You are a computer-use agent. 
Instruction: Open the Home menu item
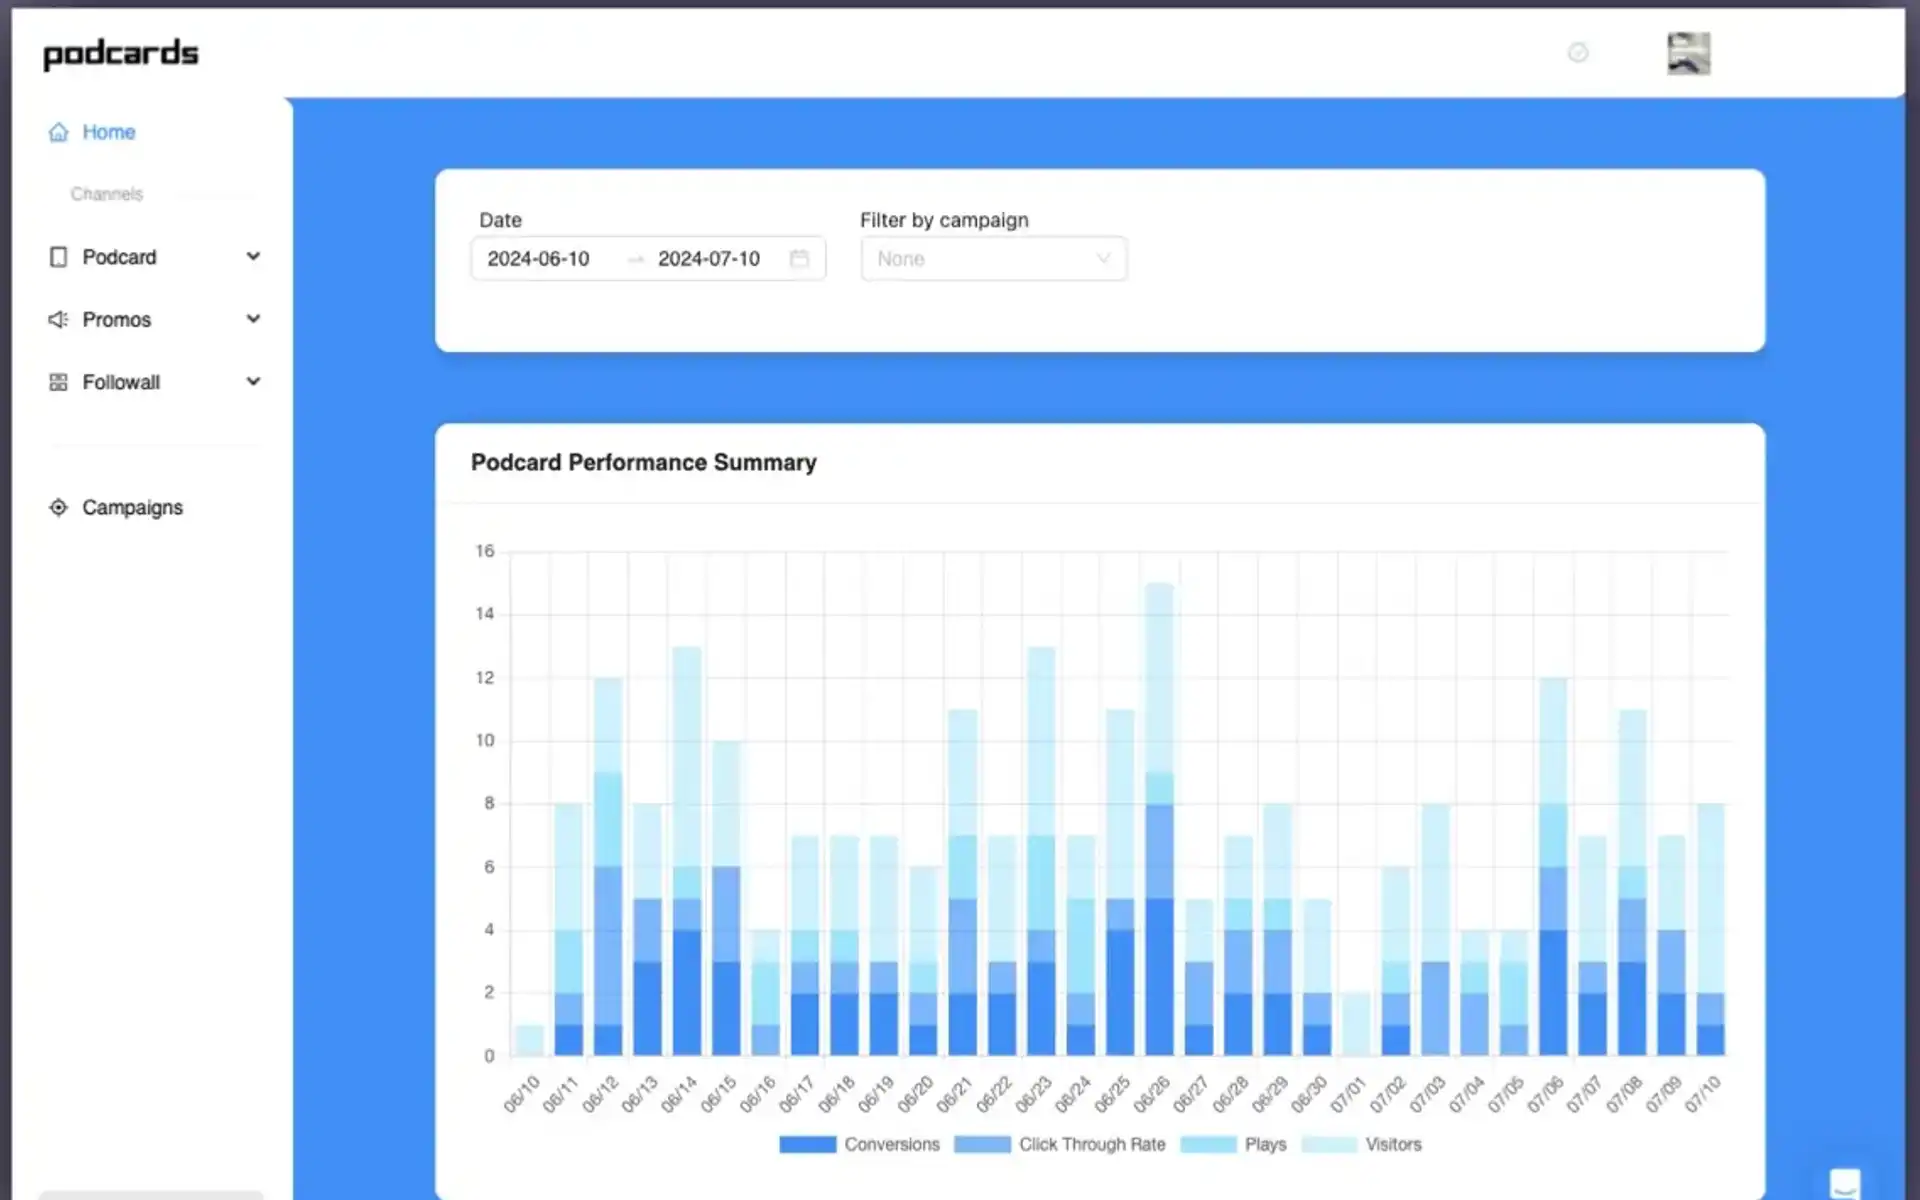pos(109,131)
